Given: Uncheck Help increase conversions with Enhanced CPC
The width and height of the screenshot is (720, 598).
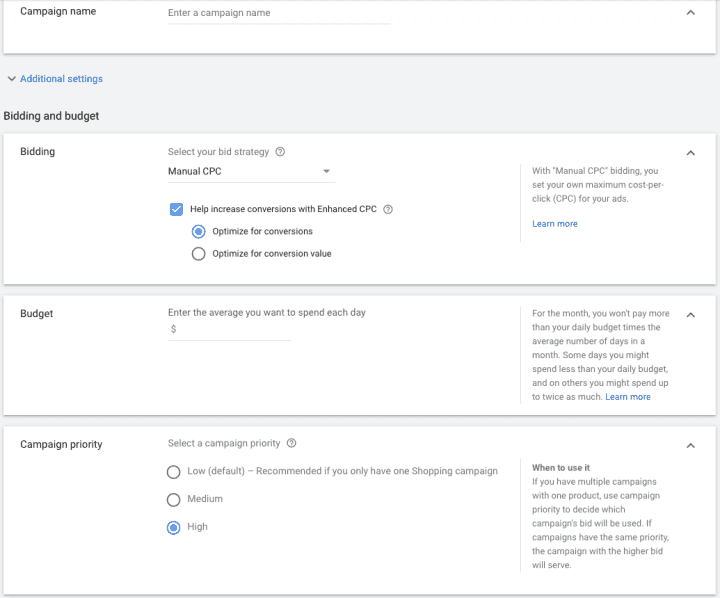Looking at the screenshot, I should click(x=176, y=210).
